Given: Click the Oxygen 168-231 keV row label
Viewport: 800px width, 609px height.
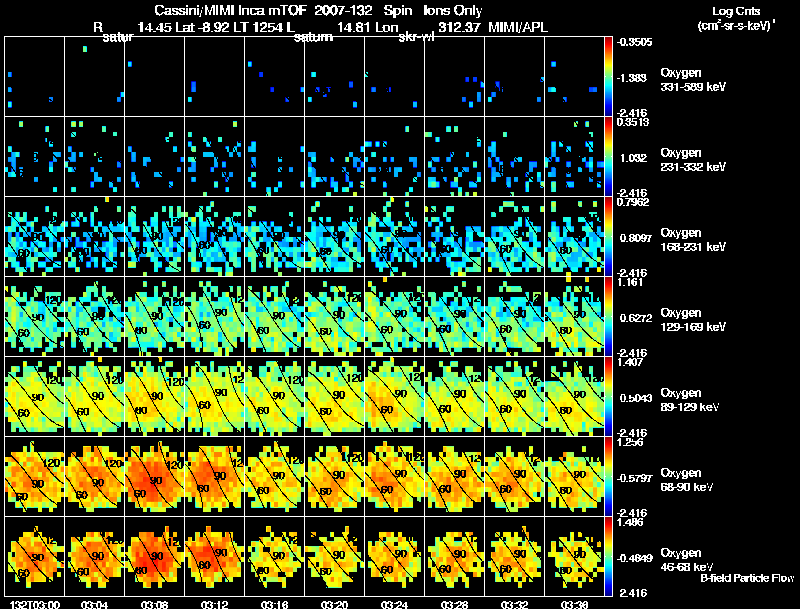Looking at the screenshot, I should (x=693, y=240).
